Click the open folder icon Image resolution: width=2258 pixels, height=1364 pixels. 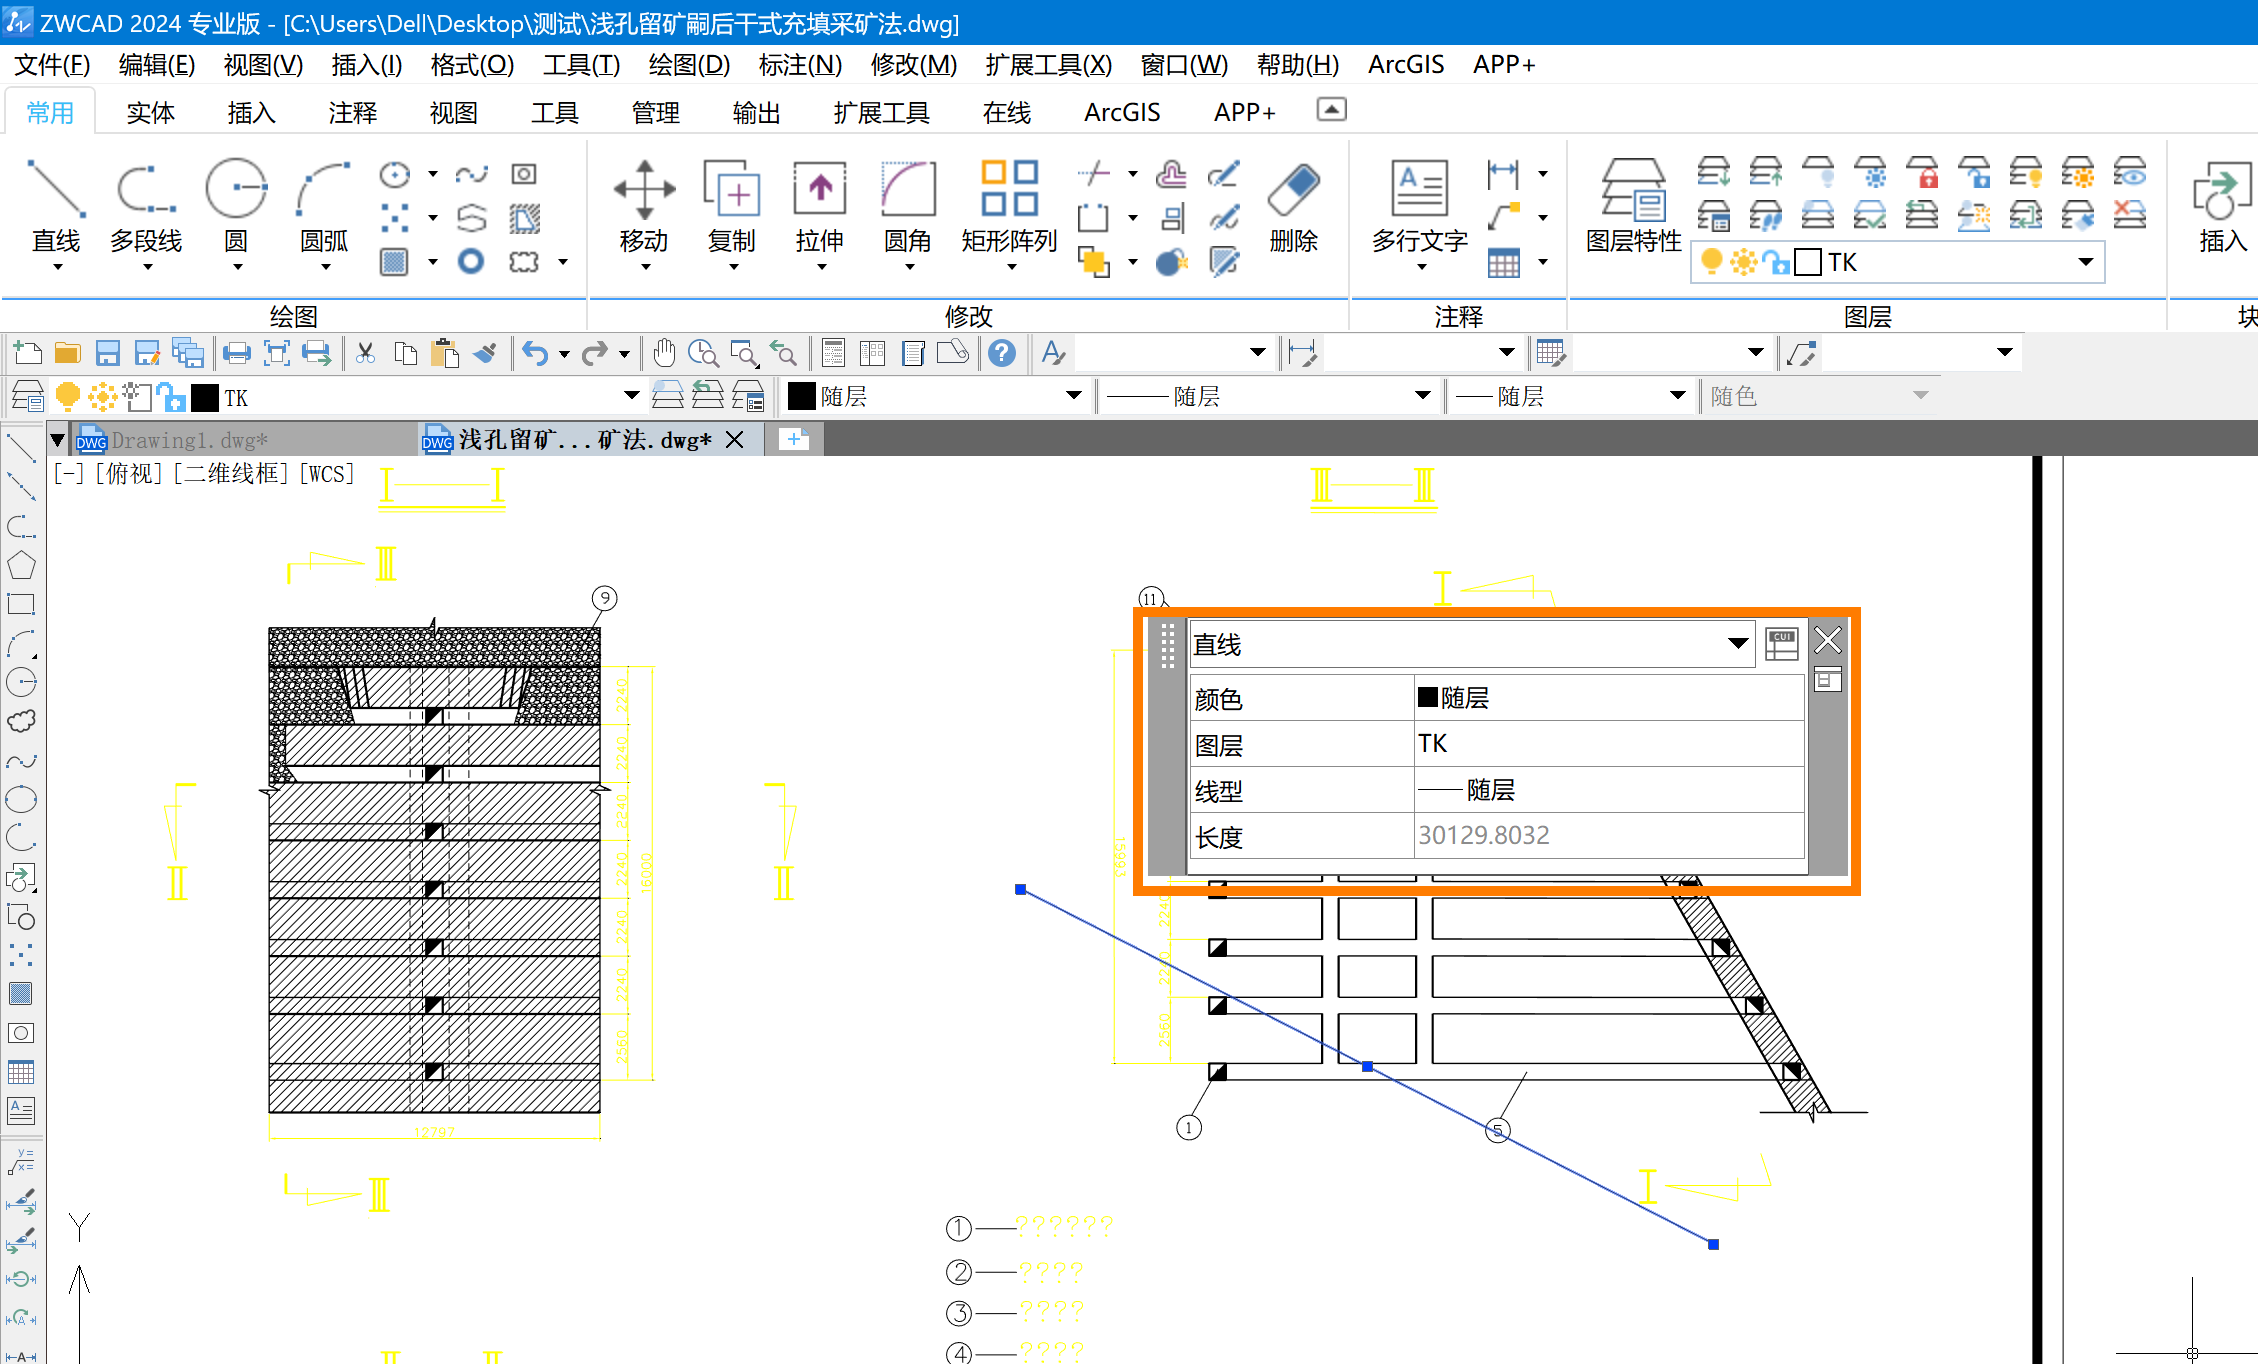(67, 353)
